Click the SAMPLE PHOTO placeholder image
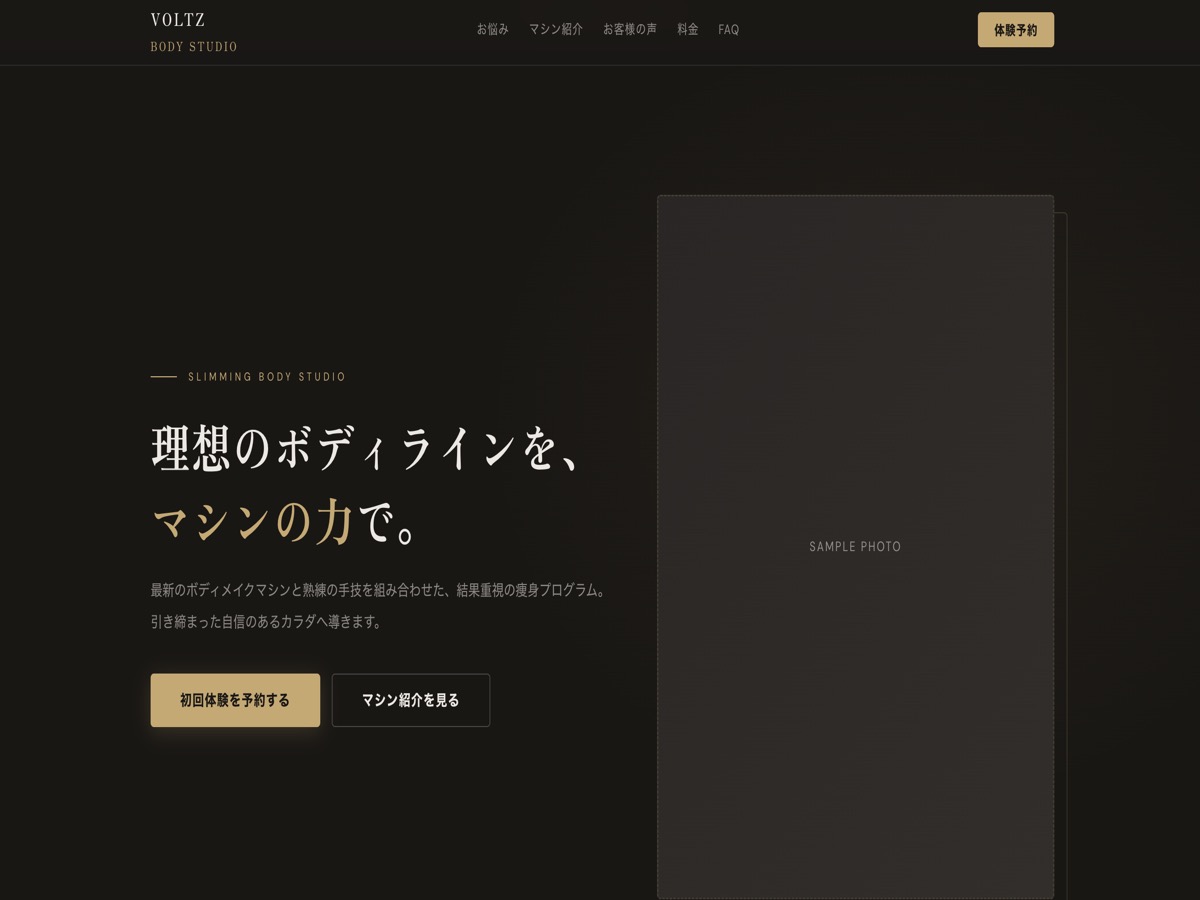The image size is (1200, 900). 855,547
